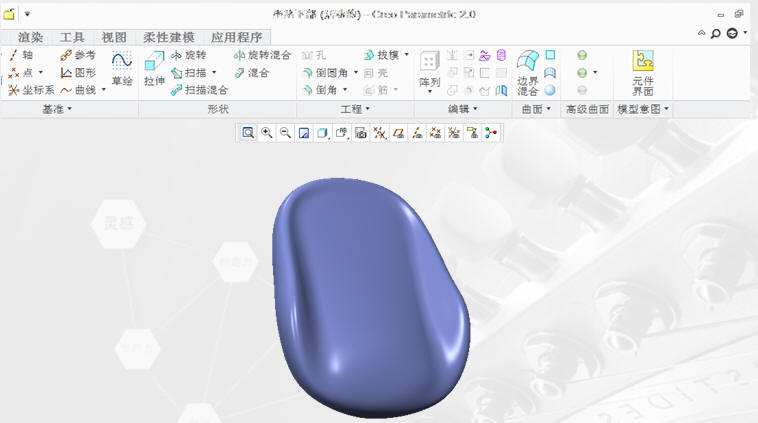Select the 草绘 Sketch tool
This screenshot has width=758, height=423.
[122, 69]
